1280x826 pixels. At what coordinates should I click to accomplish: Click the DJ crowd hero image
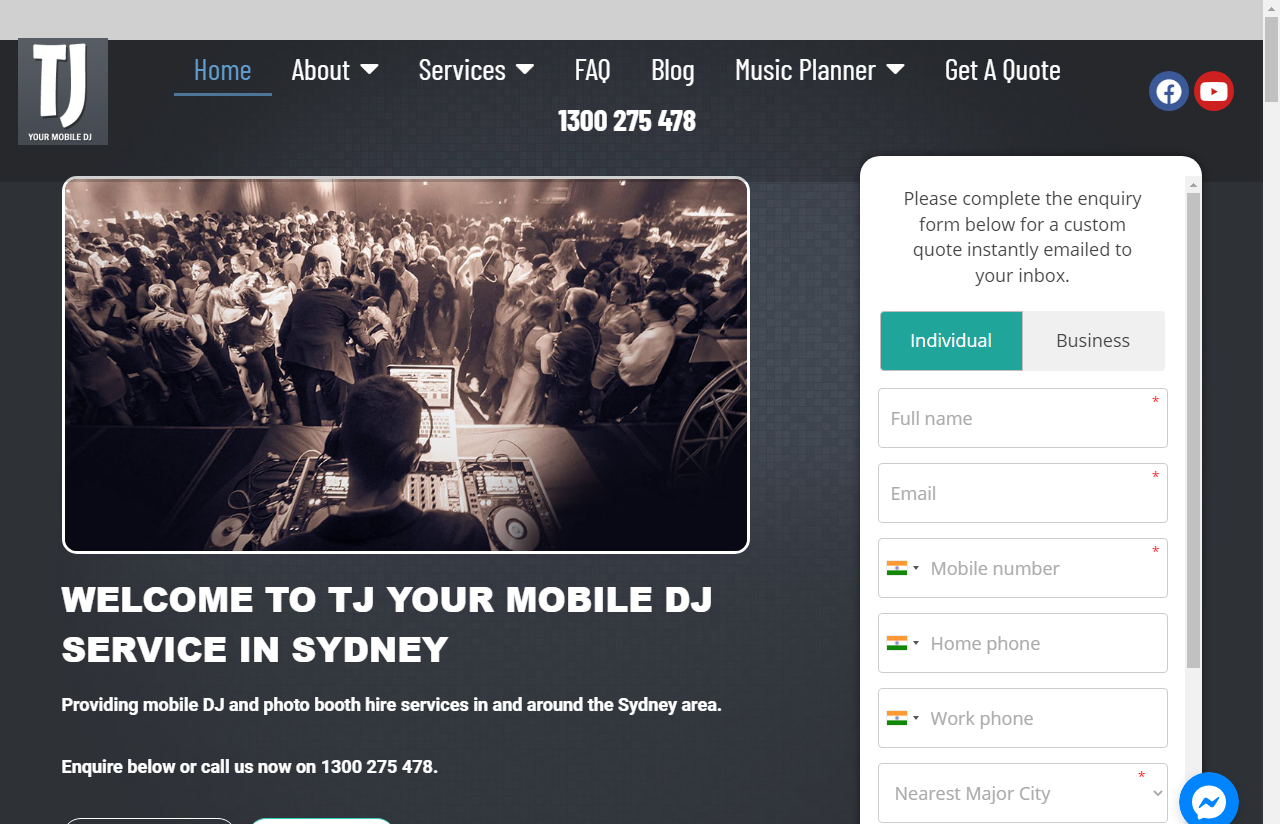click(406, 365)
